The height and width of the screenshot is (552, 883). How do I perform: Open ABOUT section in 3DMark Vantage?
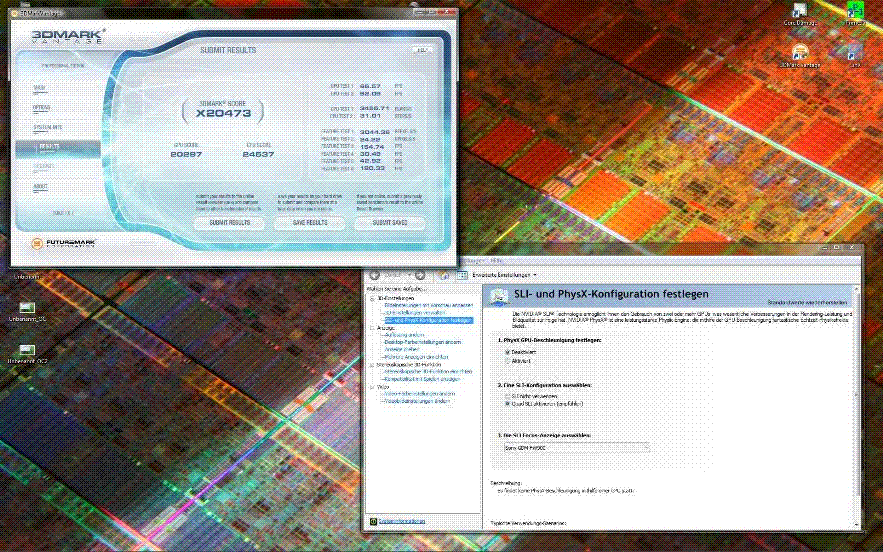click(x=41, y=187)
